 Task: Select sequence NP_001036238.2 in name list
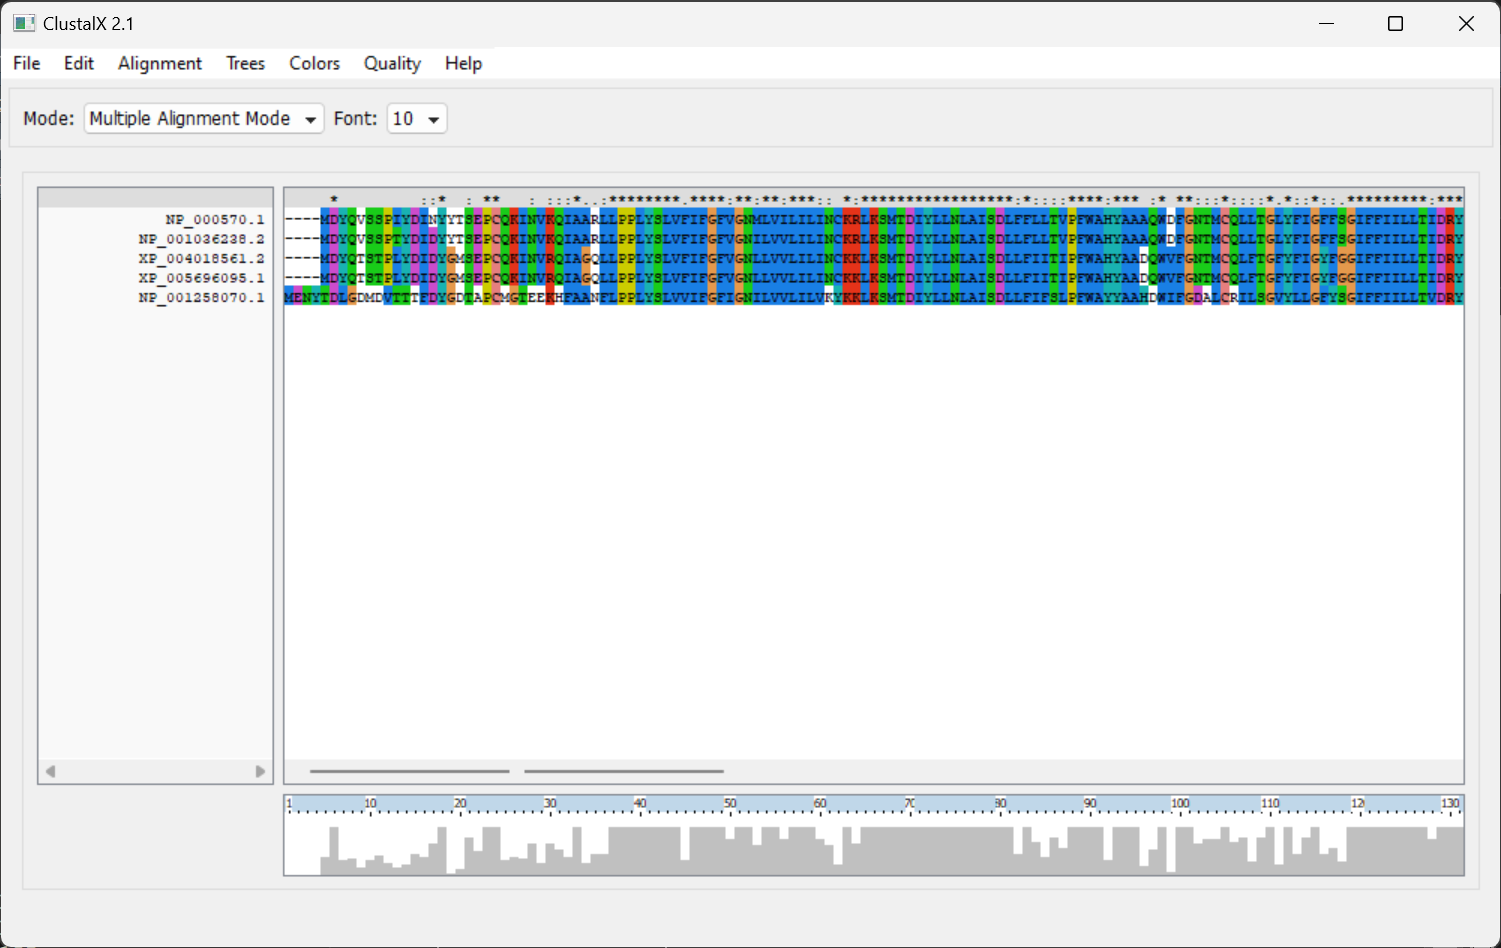(202, 239)
